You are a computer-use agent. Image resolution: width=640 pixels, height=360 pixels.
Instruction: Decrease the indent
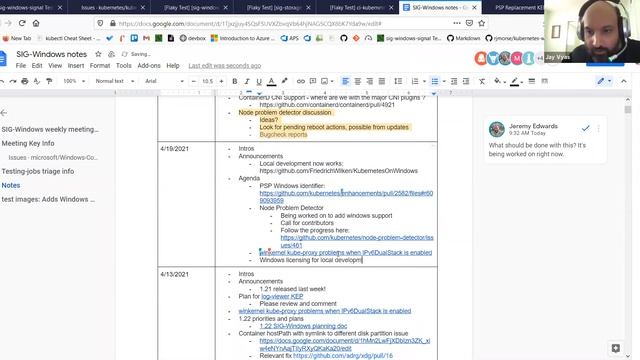453,81
